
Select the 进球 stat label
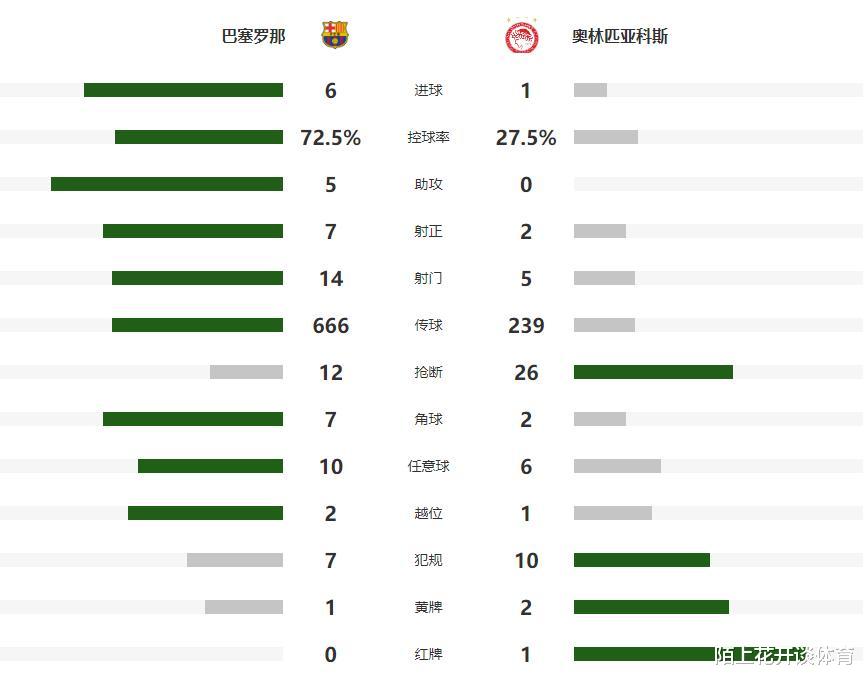[428, 90]
